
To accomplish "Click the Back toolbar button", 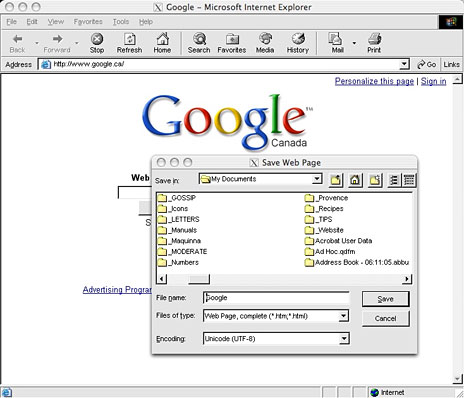I will [17, 43].
